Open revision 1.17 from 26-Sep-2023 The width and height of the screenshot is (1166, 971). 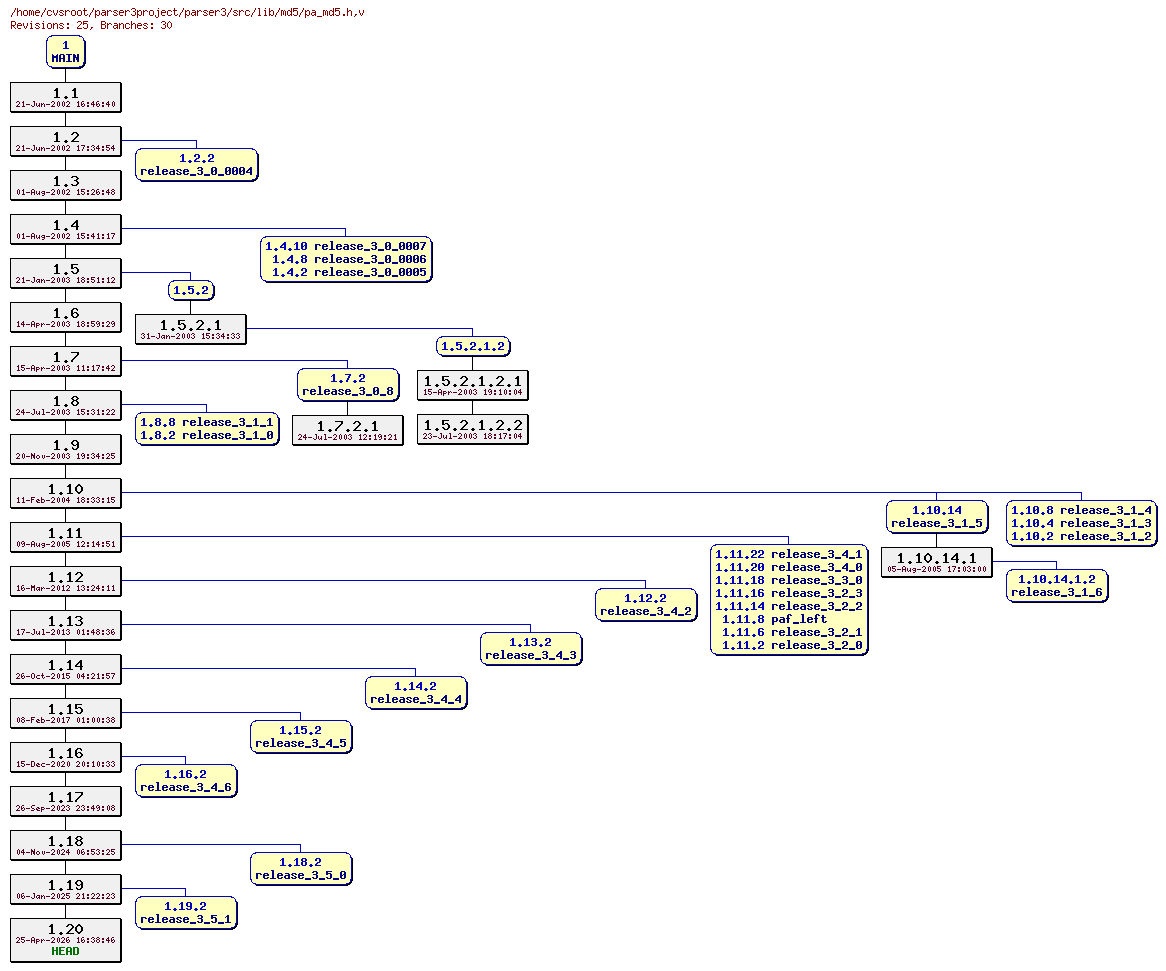pos(65,800)
